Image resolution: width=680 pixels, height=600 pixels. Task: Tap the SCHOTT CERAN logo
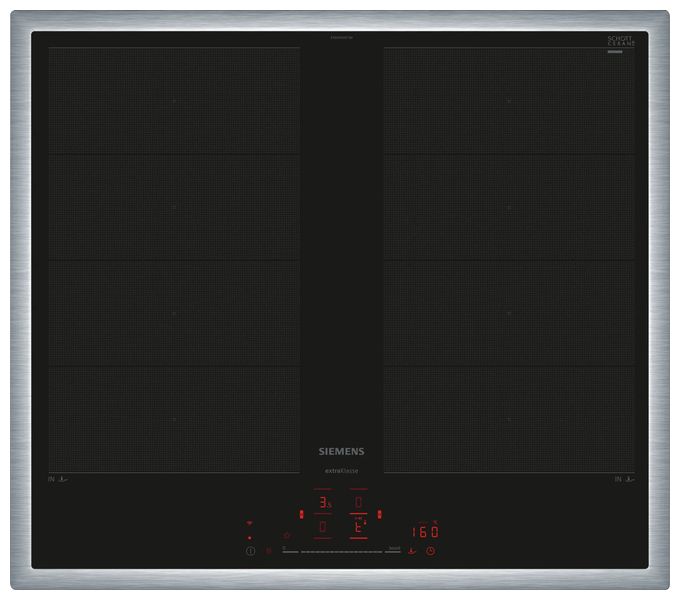coord(621,42)
